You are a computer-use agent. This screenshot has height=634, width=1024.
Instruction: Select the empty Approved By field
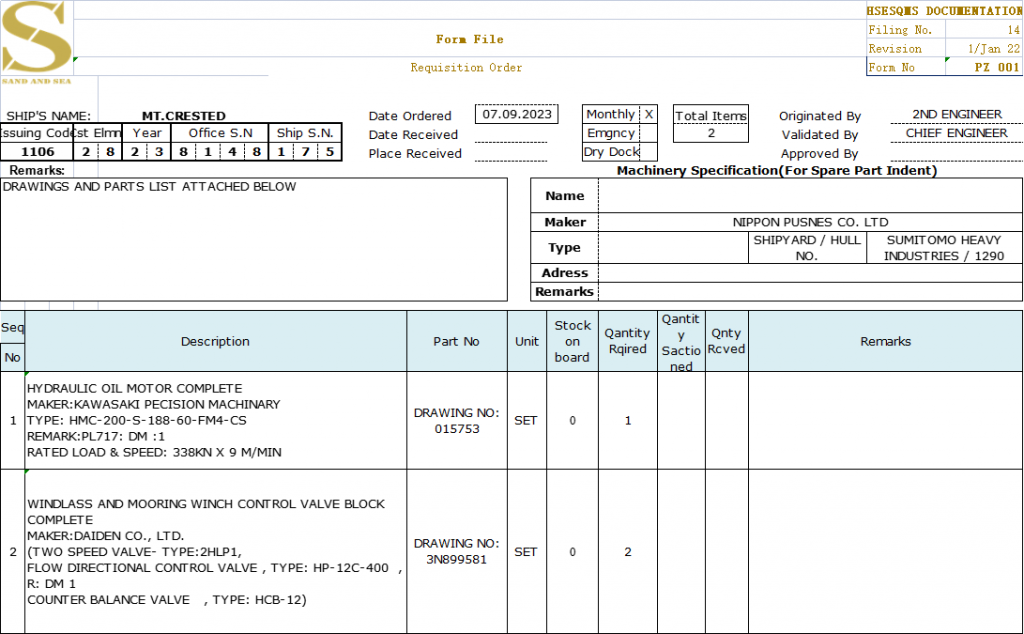click(956, 153)
